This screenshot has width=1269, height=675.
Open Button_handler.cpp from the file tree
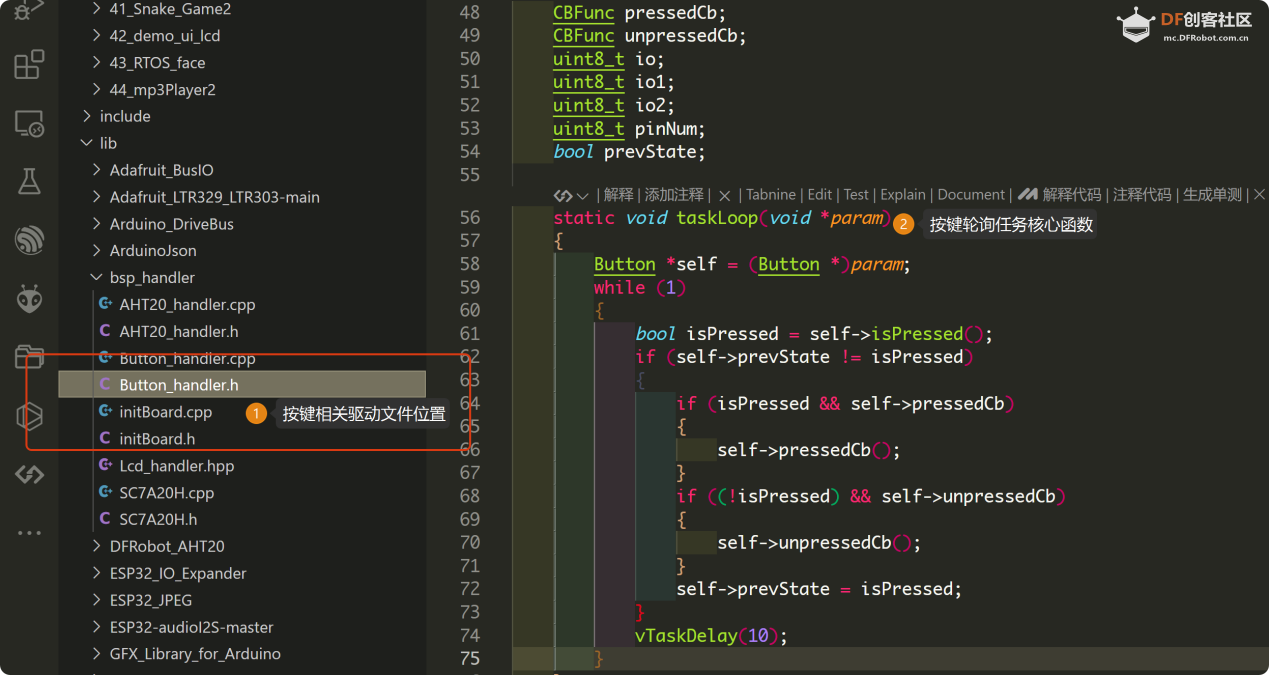(186, 358)
